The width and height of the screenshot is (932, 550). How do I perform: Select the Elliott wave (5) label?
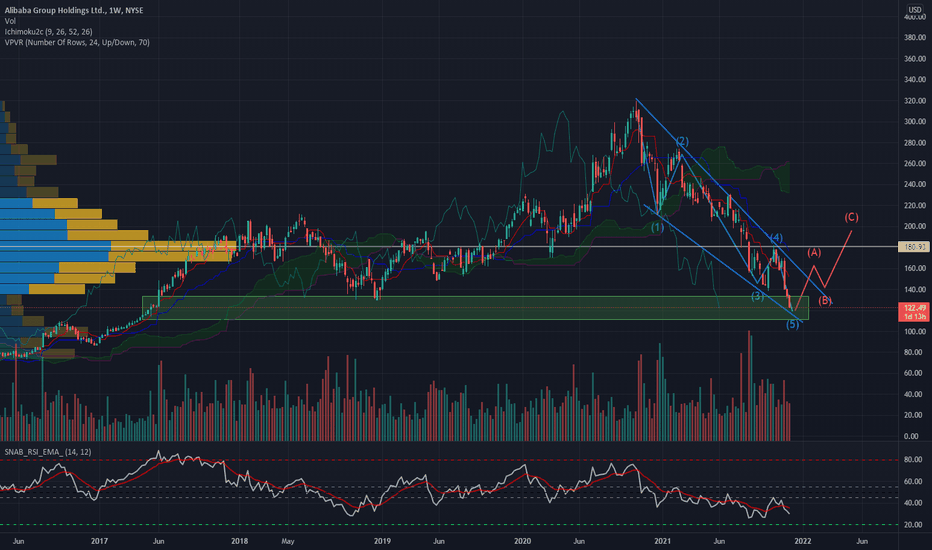pos(792,324)
